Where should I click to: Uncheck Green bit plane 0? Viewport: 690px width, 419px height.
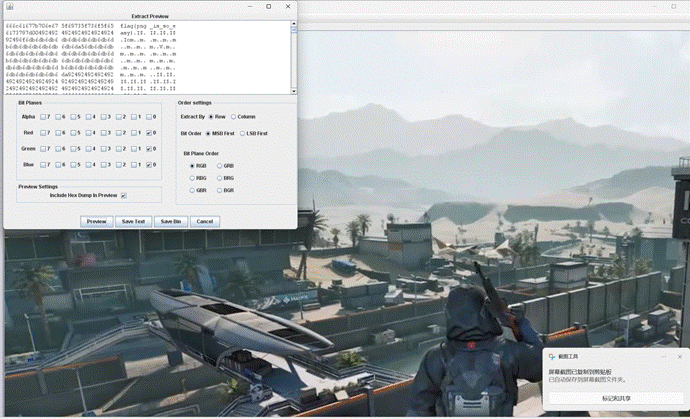[149, 149]
